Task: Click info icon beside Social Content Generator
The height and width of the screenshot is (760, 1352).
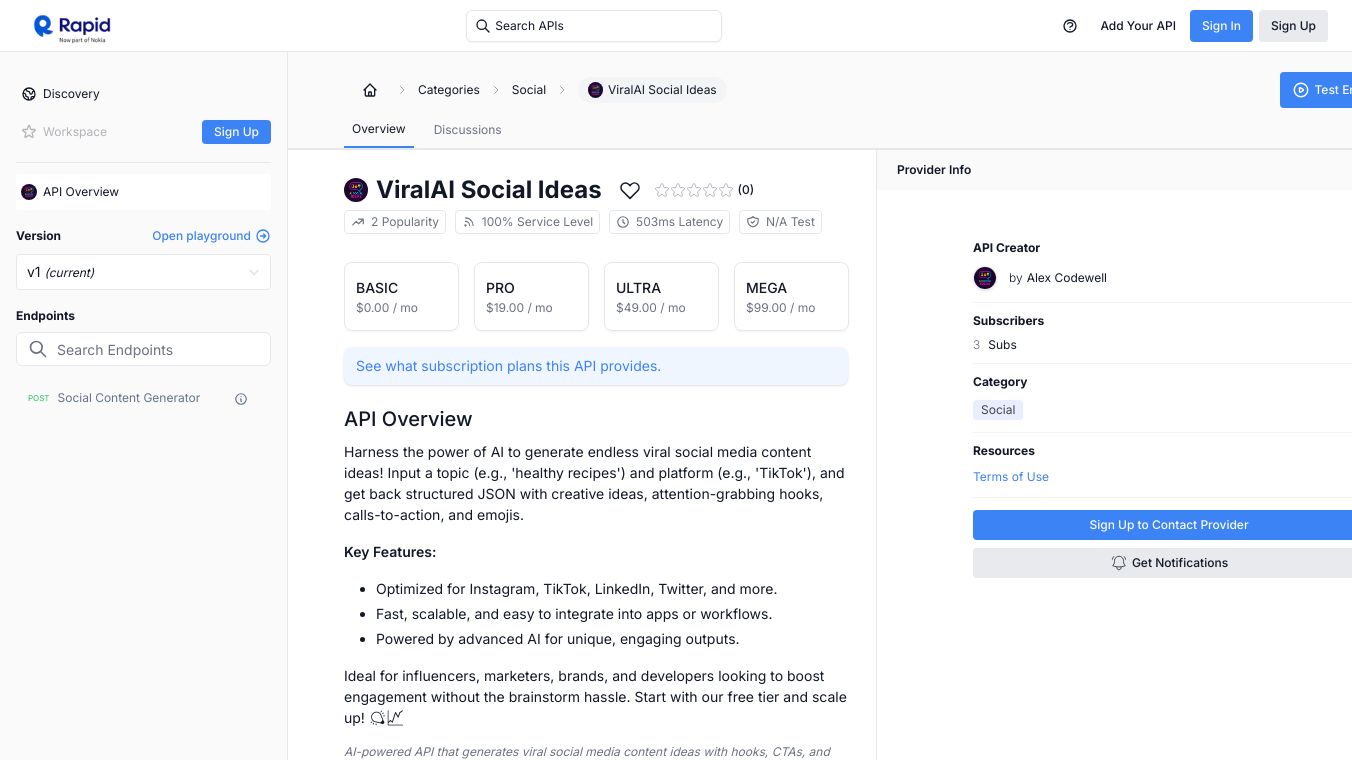Action: tap(241, 399)
